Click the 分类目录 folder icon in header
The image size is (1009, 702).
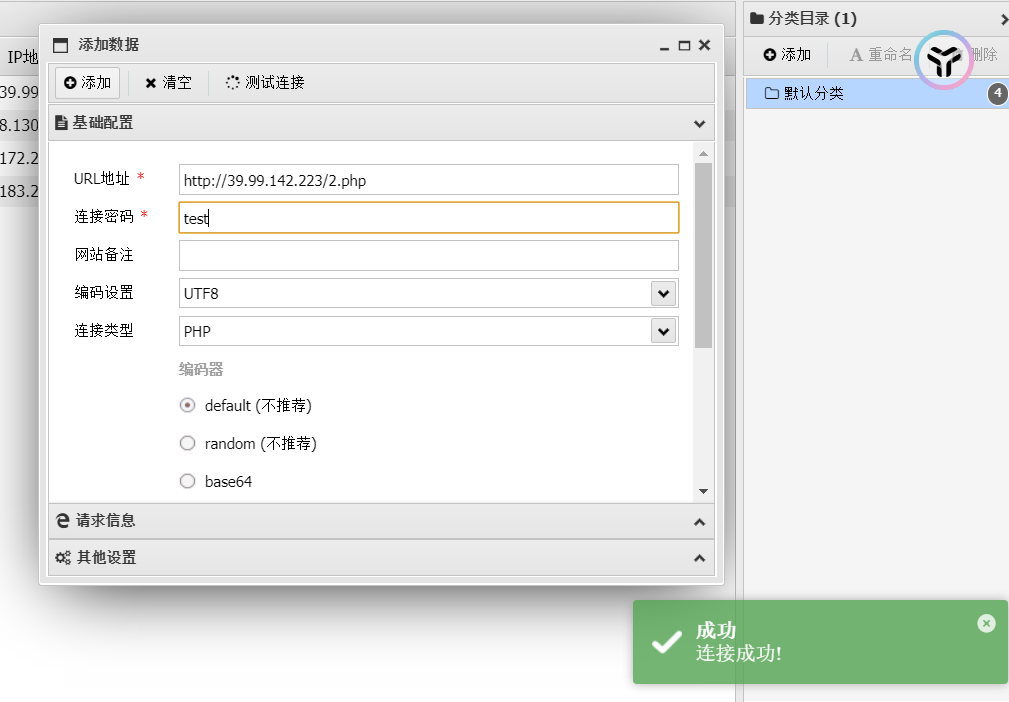point(757,19)
